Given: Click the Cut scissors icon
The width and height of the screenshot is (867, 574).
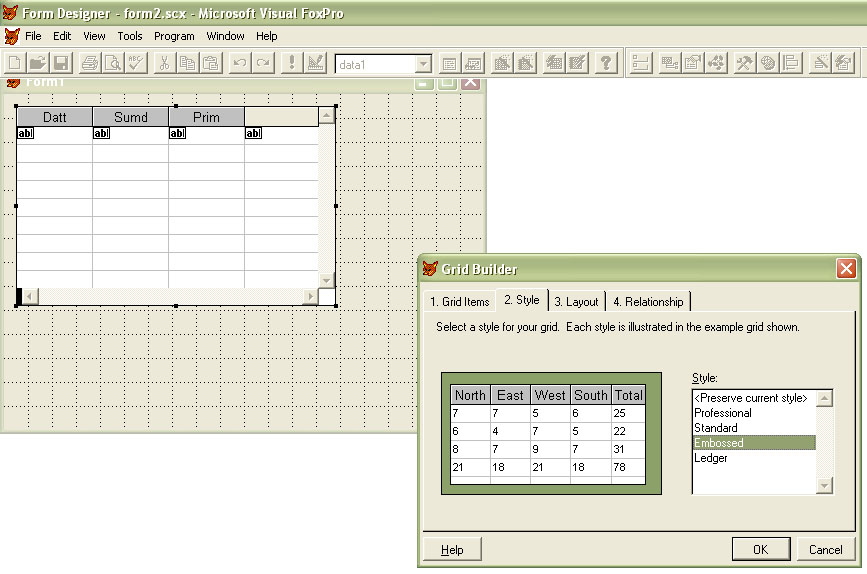Looking at the screenshot, I should tap(164, 63).
